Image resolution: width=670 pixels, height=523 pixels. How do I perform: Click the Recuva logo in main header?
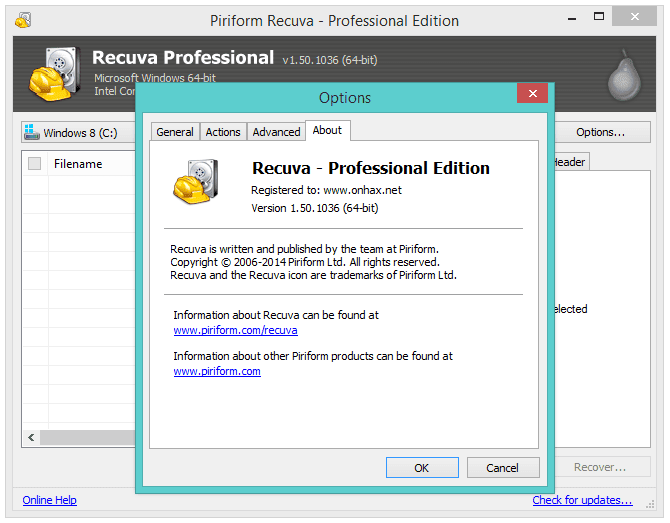click(x=55, y=73)
